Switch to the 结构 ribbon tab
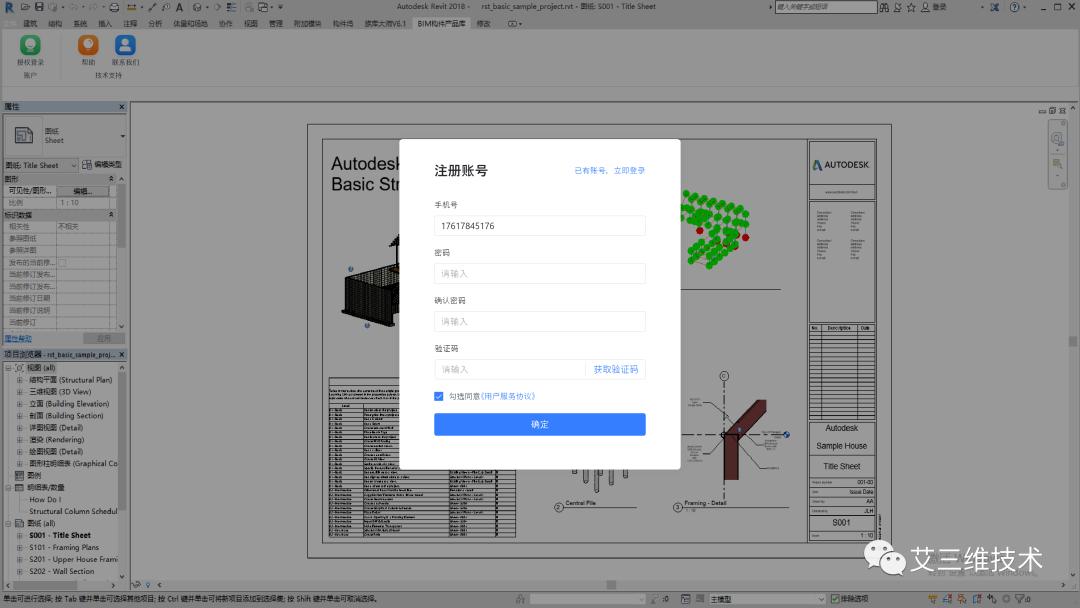Image resolution: width=1080 pixels, height=608 pixels. point(54,23)
